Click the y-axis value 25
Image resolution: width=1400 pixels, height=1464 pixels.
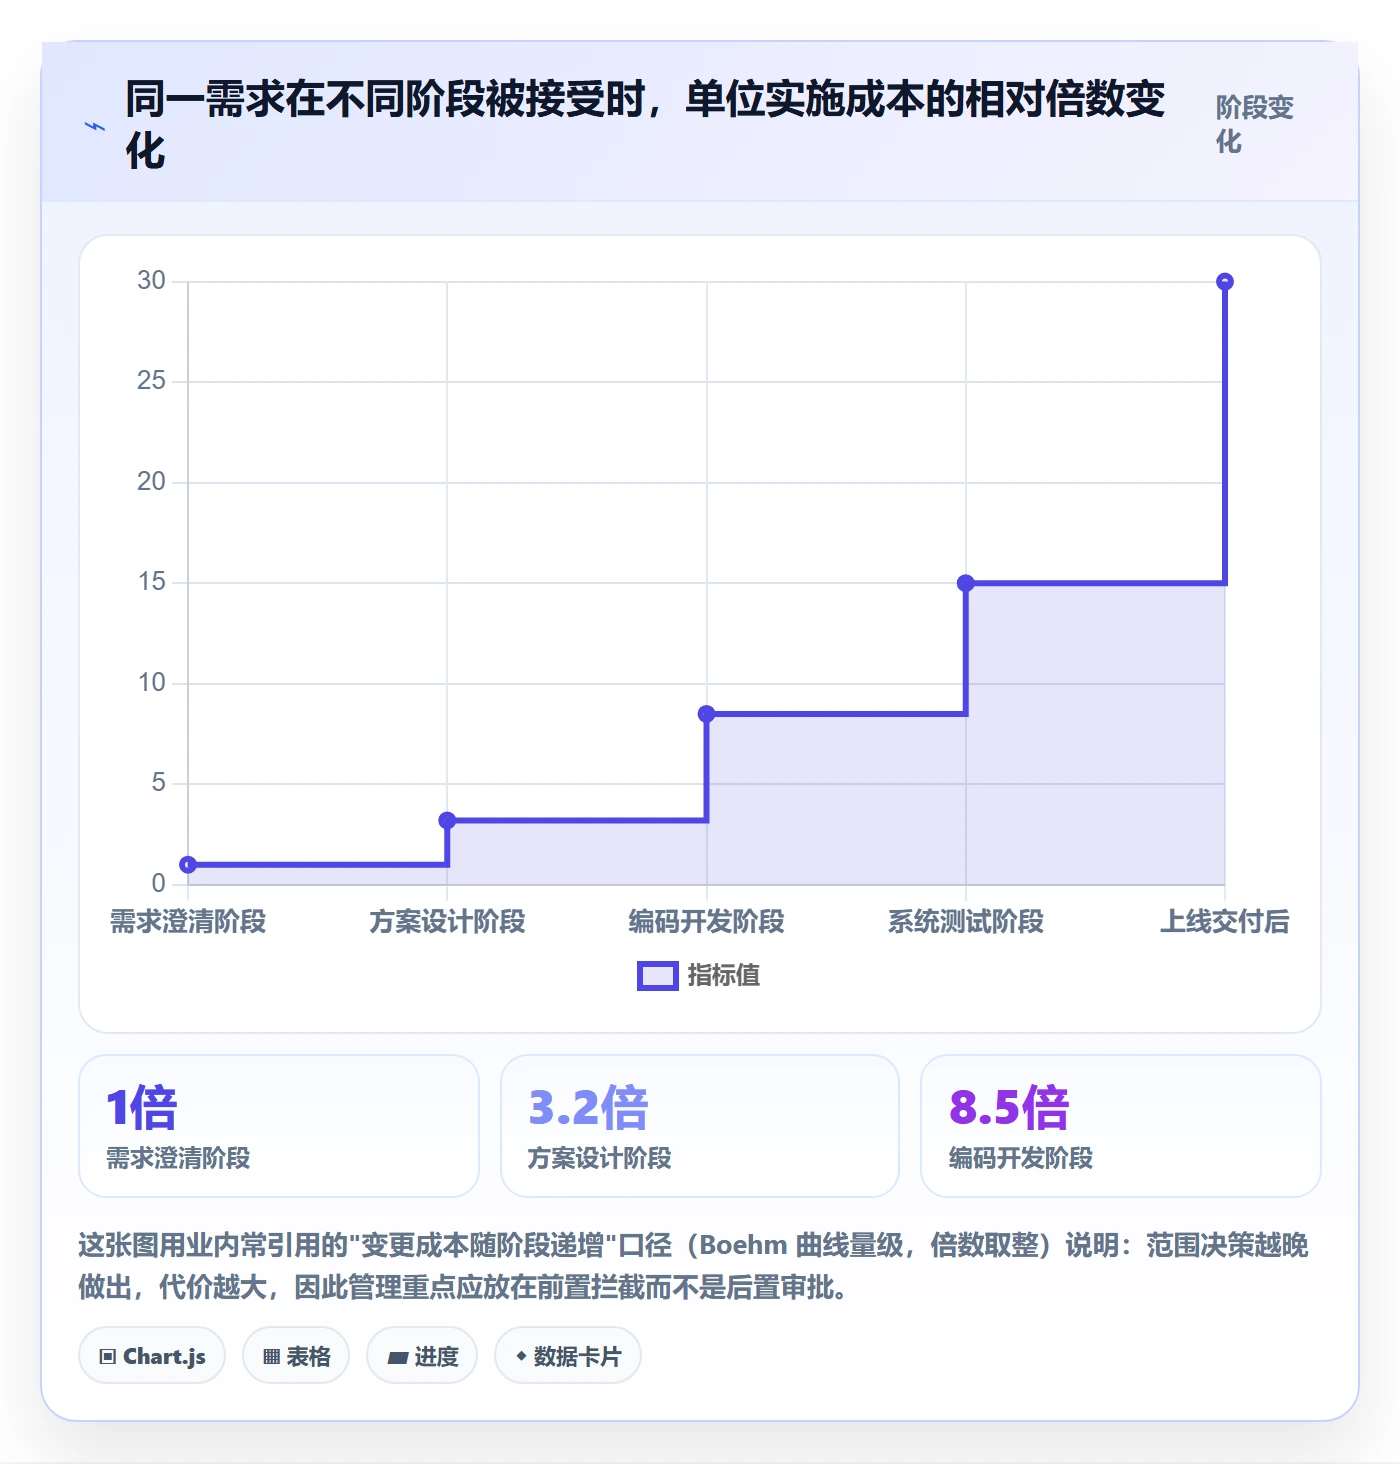(152, 381)
